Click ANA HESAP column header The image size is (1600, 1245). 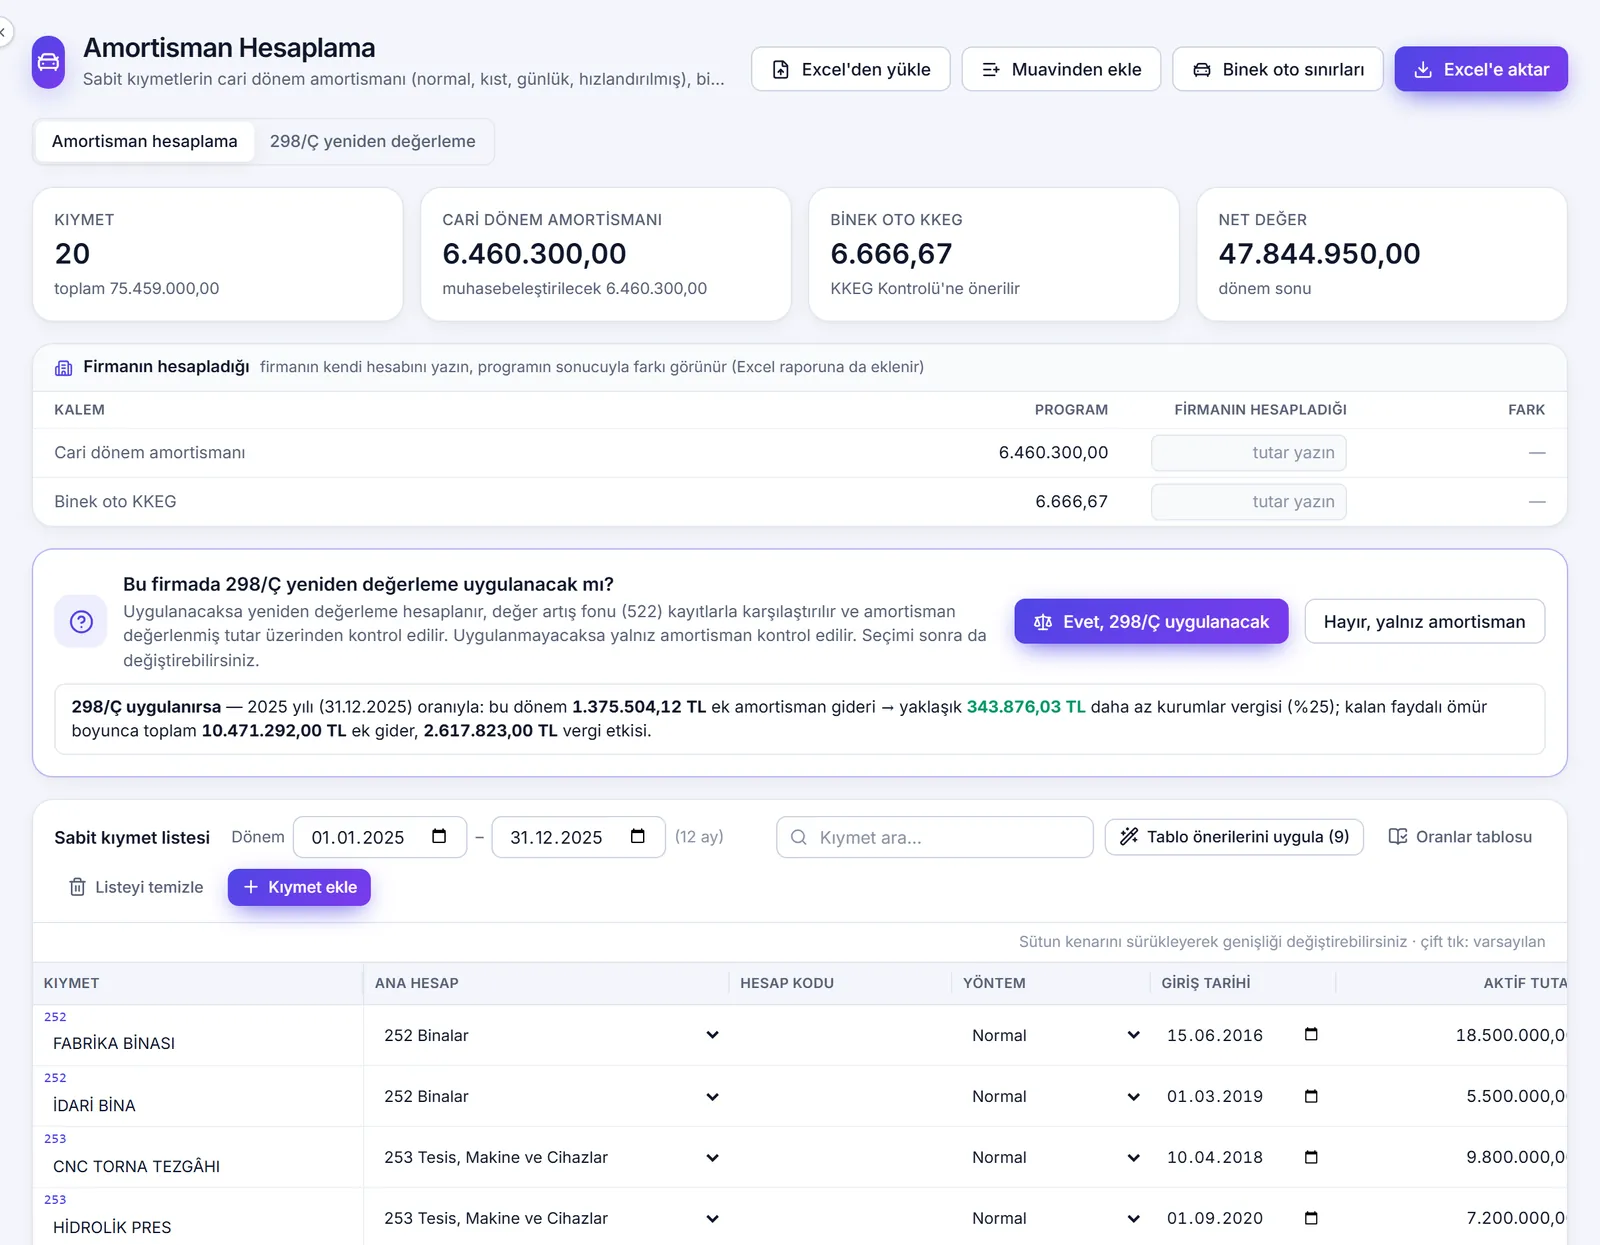tap(417, 983)
